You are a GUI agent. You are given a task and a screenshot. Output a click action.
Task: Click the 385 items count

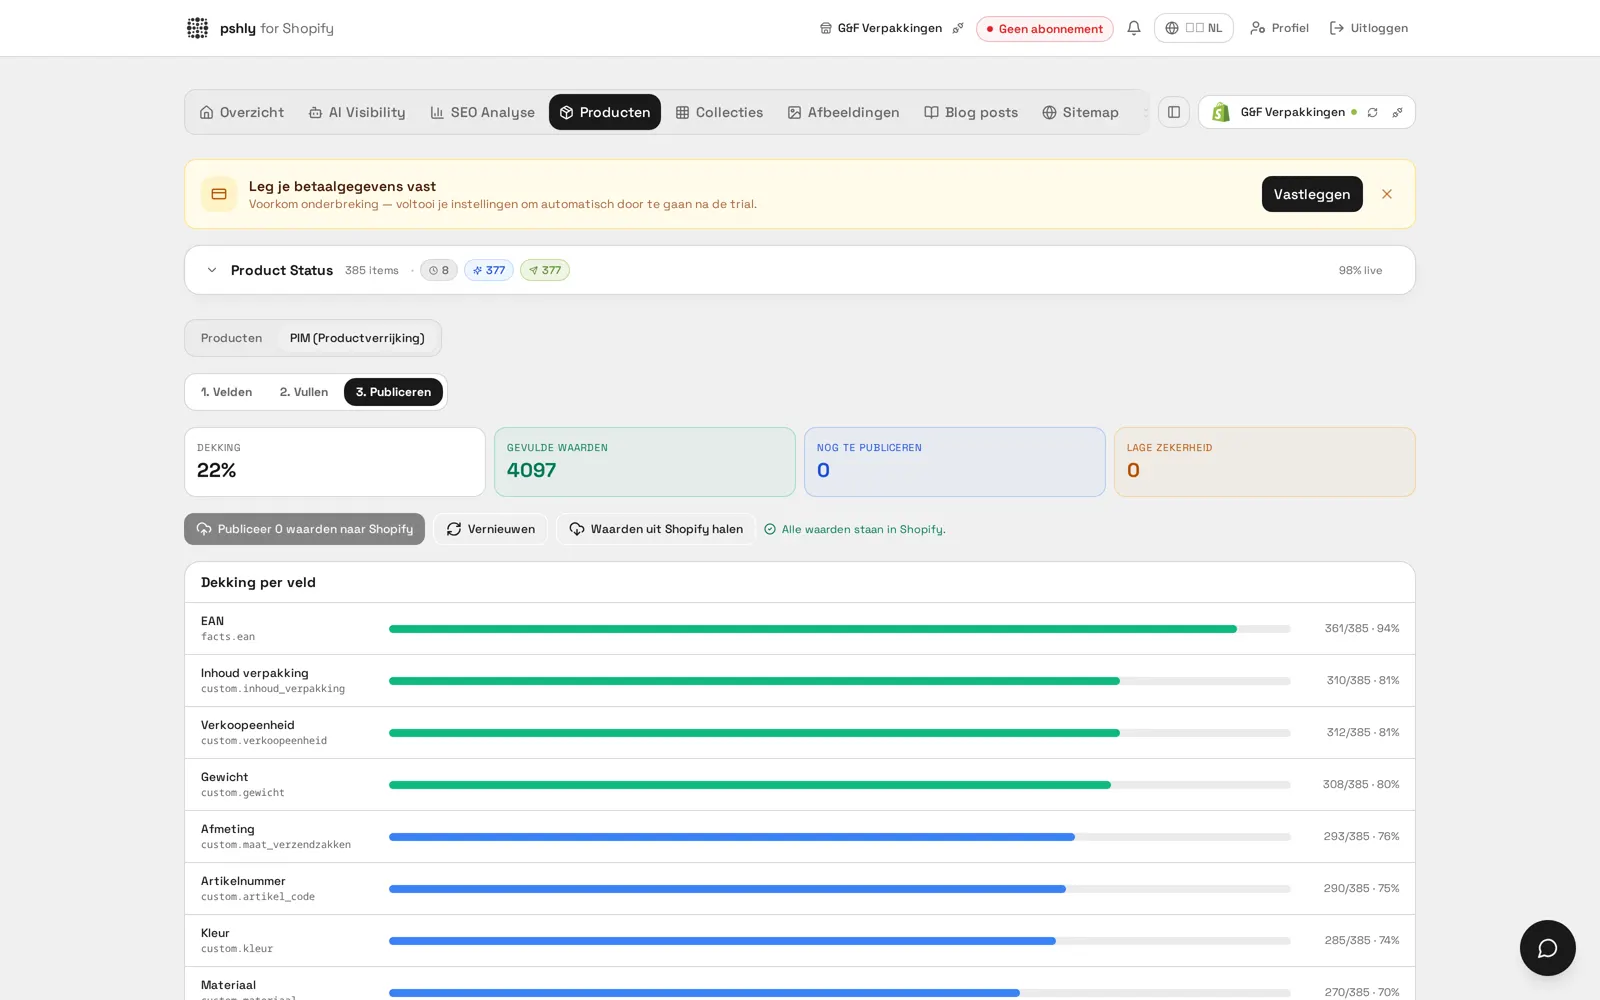372,270
